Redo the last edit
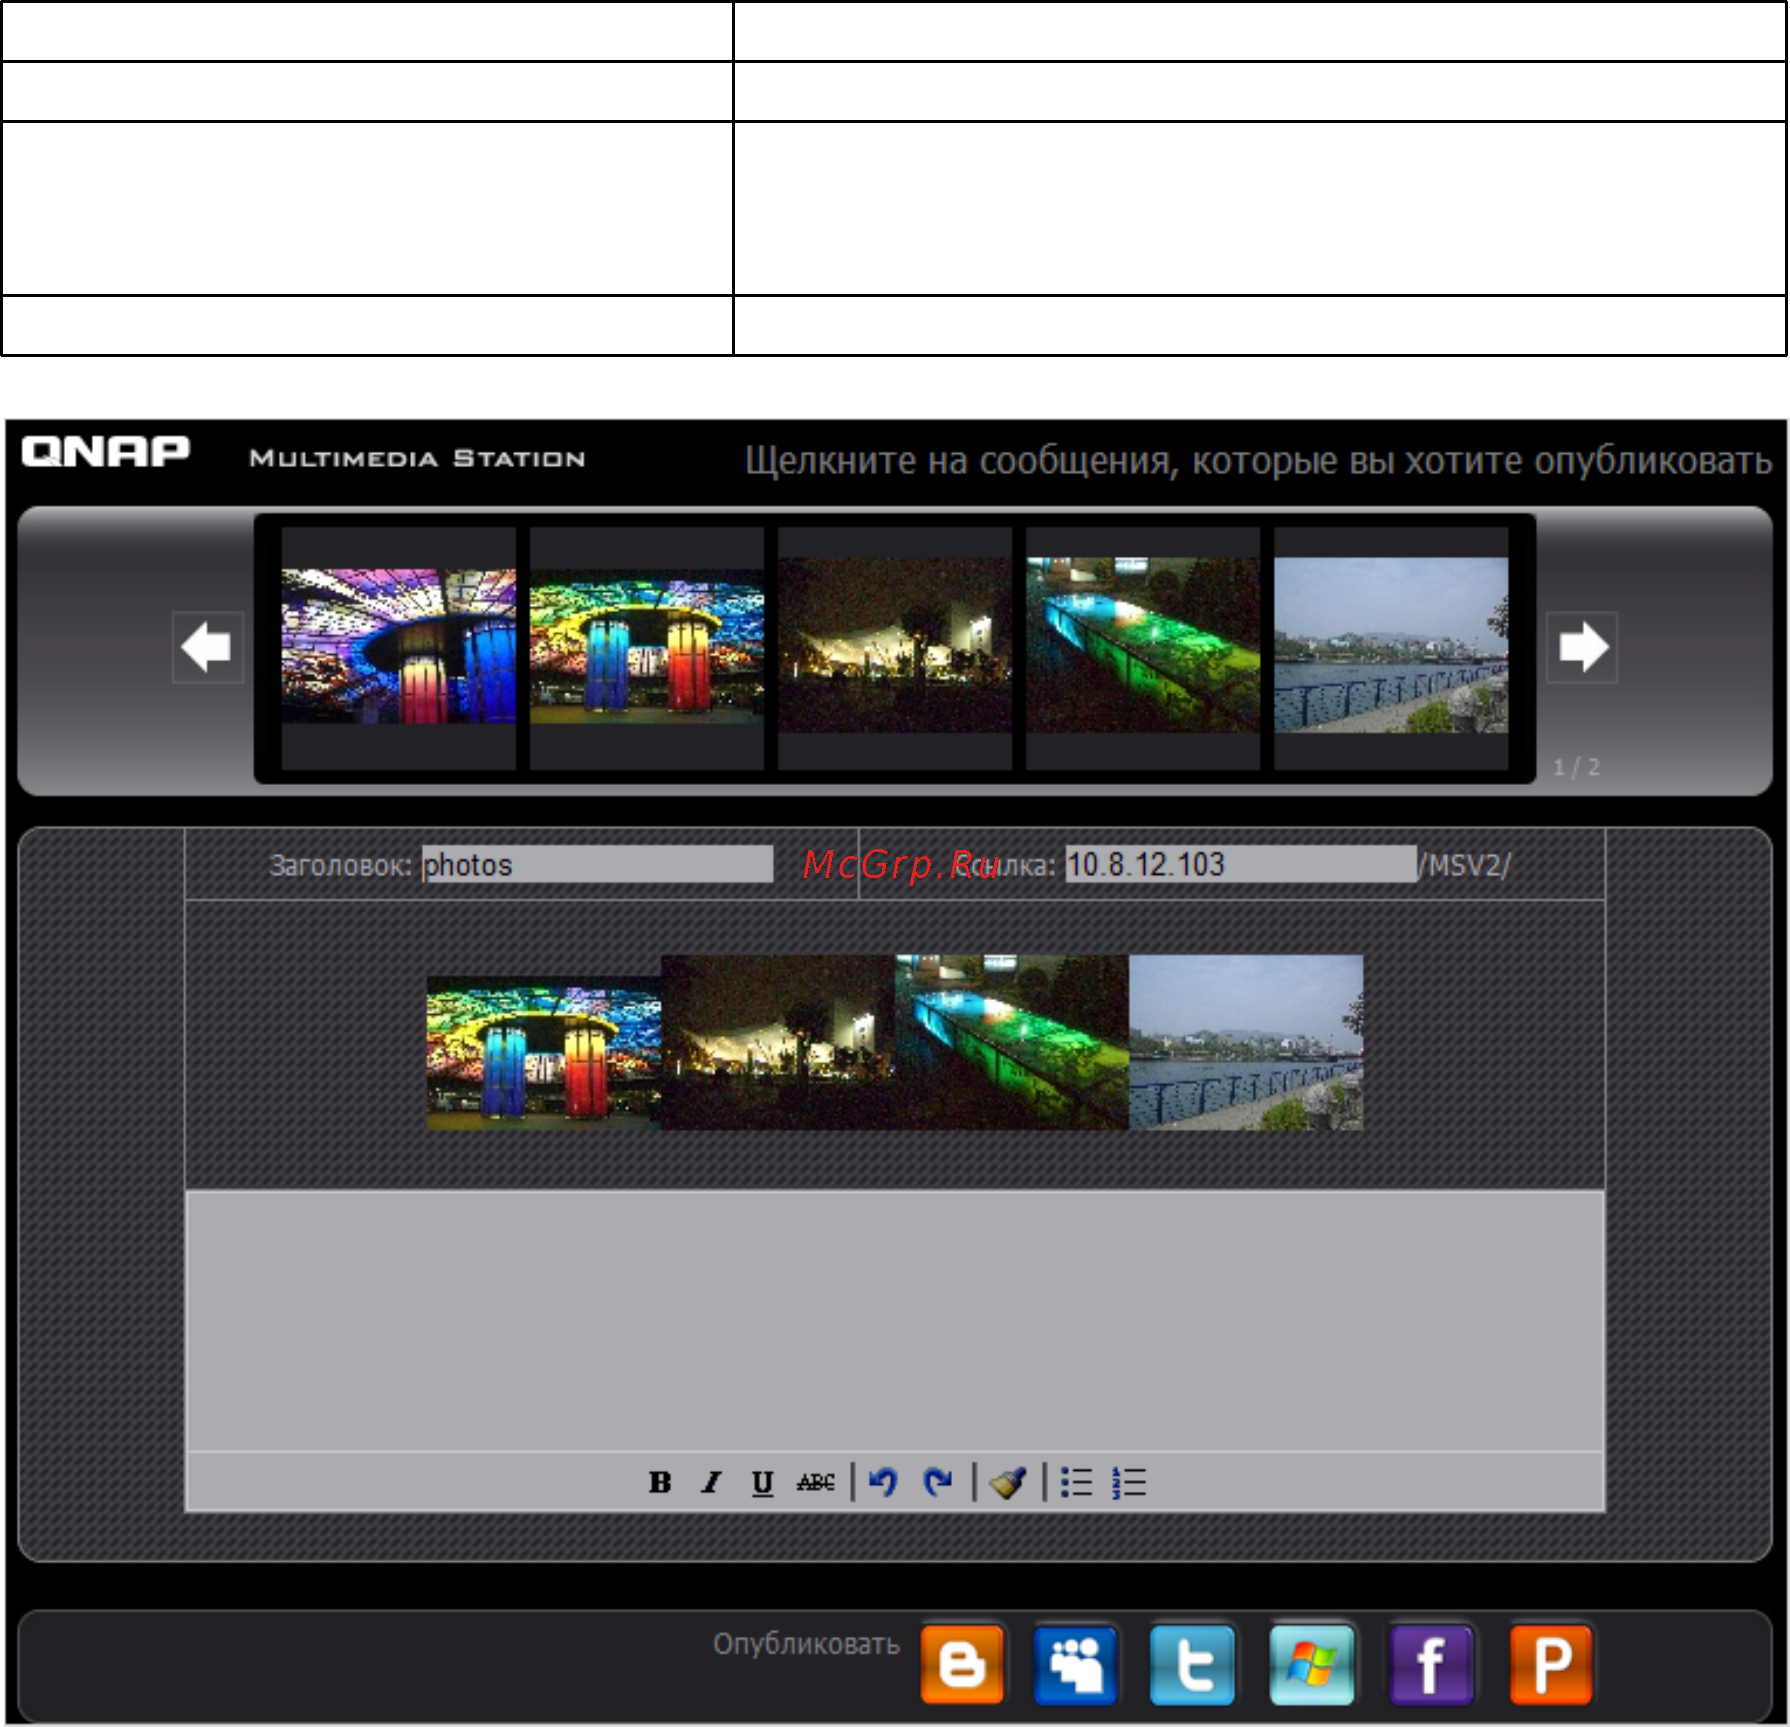This screenshot has height=1727, width=1790. point(938,1481)
